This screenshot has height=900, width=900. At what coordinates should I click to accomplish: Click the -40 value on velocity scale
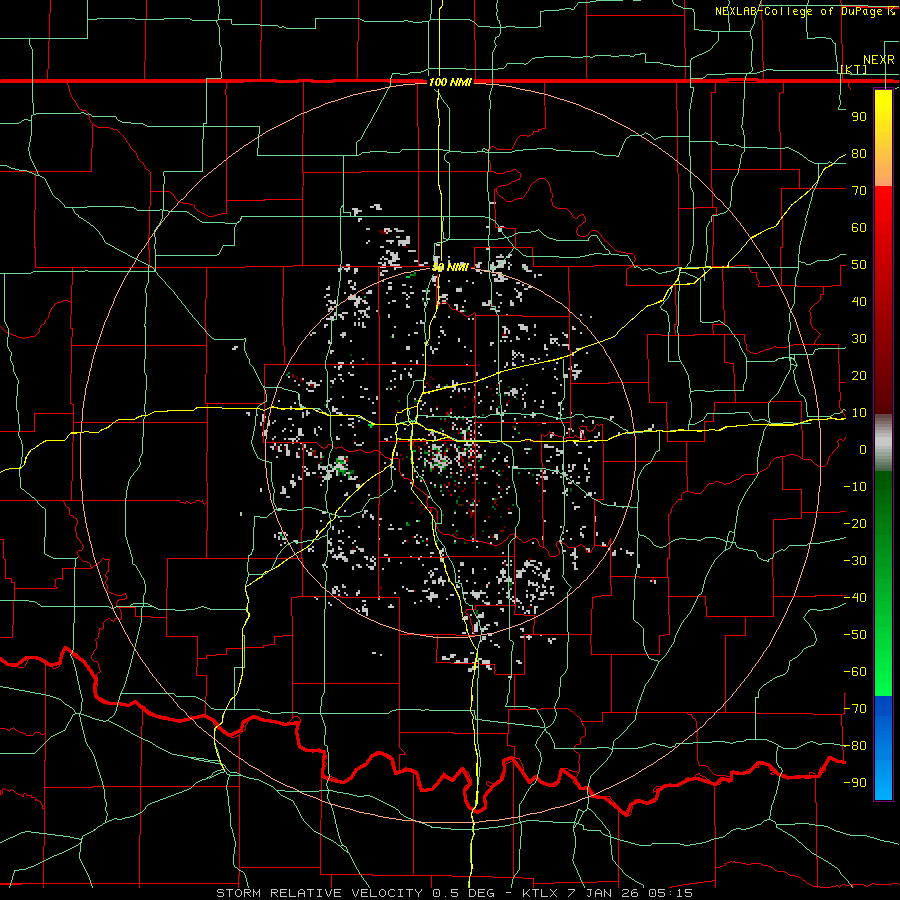[x=855, y=598]
